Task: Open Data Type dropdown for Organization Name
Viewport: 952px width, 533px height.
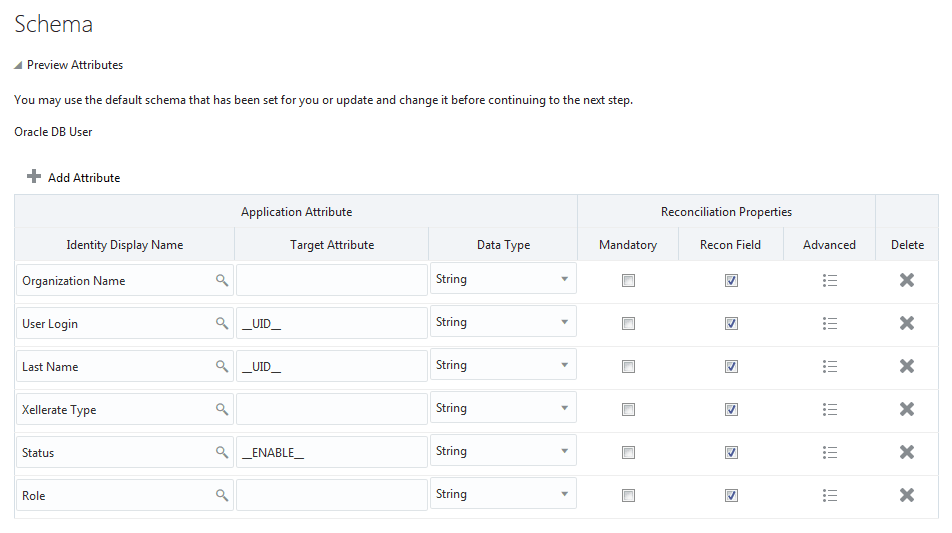Action: pos(503,280)
